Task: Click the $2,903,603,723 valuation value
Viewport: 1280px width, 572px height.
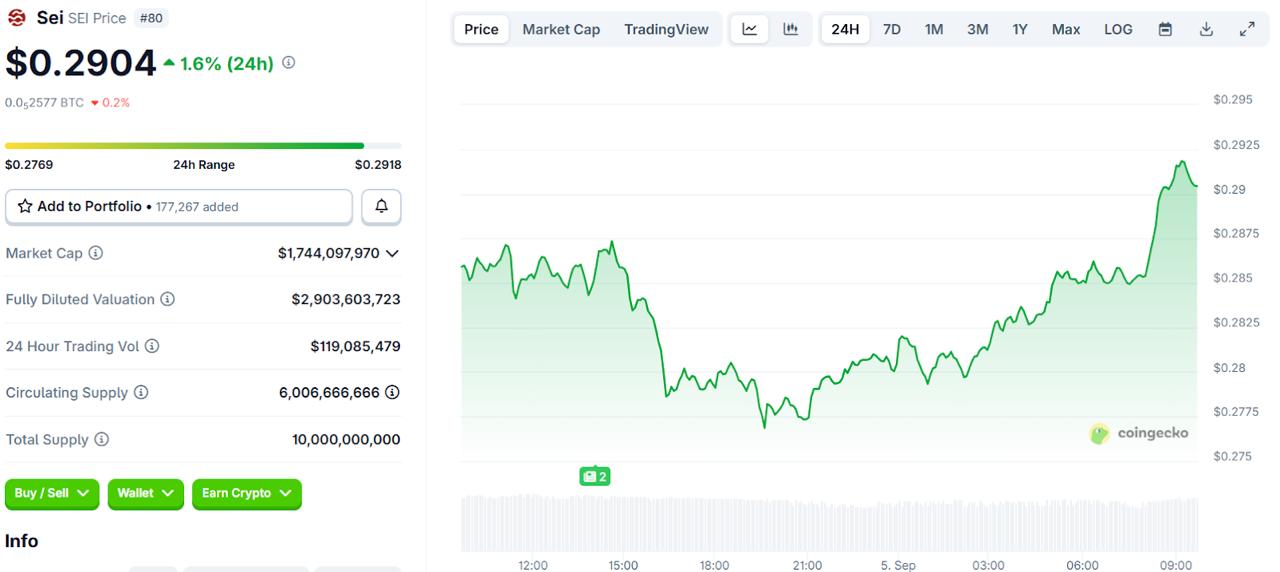Action: coord(346,299)
